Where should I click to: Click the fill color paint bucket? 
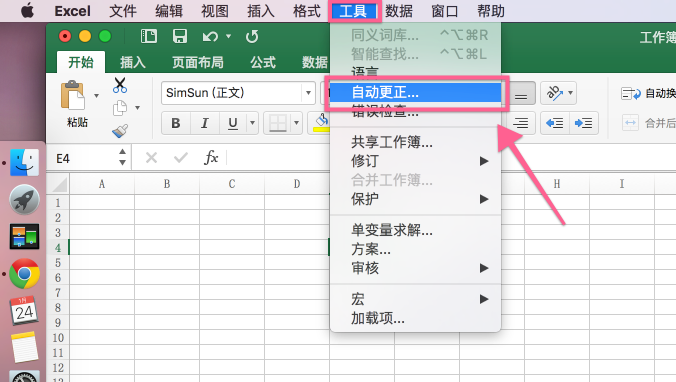(x=322, y=123)
